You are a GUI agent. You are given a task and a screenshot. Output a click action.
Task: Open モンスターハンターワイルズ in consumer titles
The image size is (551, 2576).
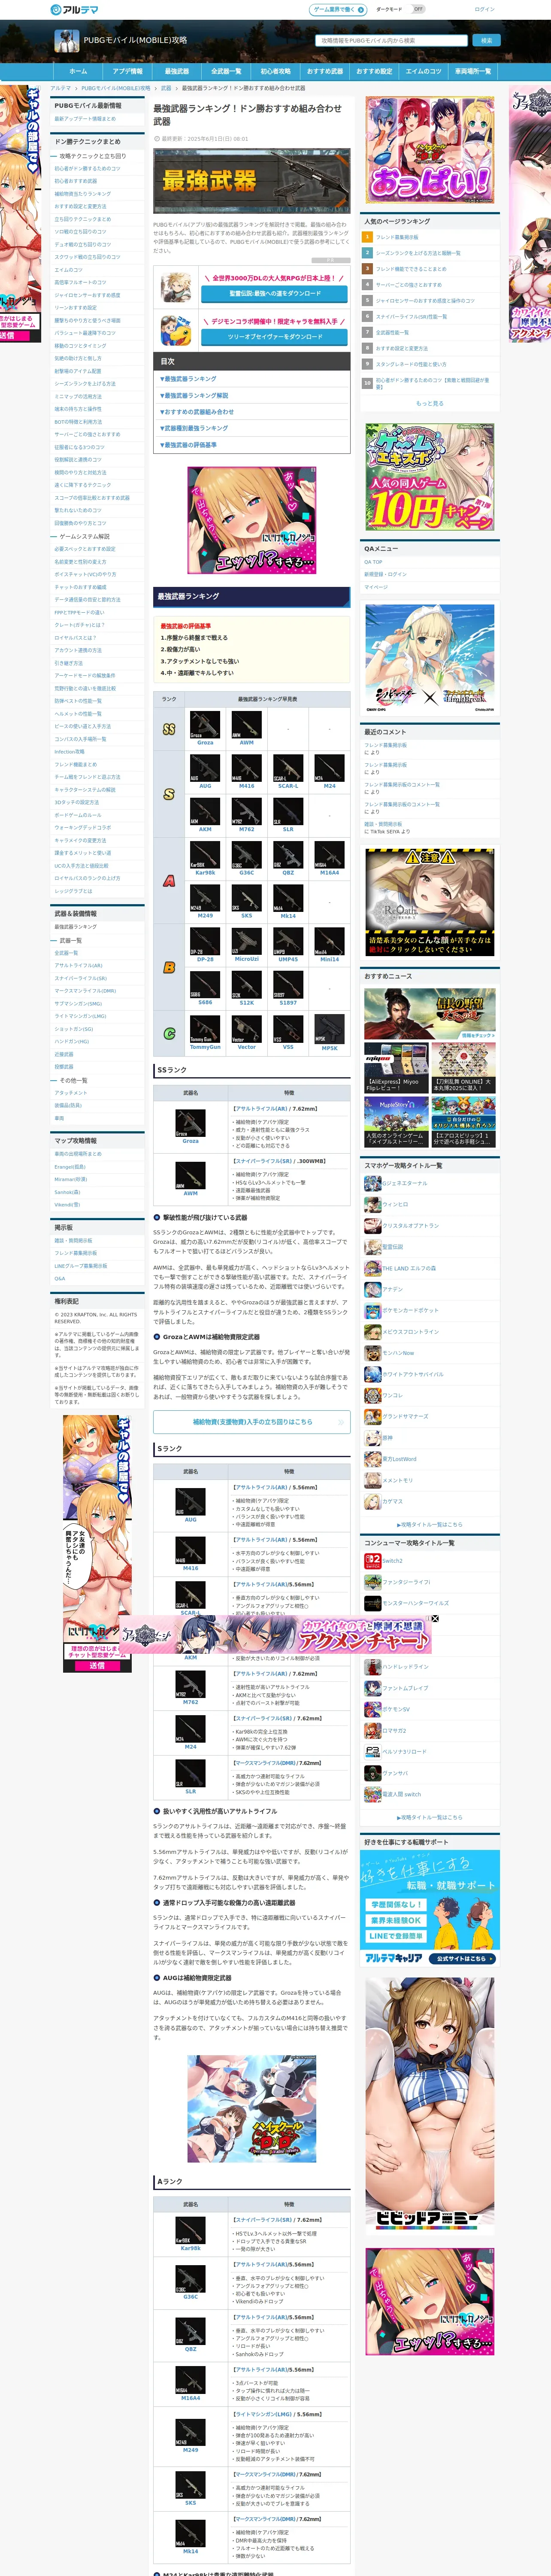(415, 1603)
